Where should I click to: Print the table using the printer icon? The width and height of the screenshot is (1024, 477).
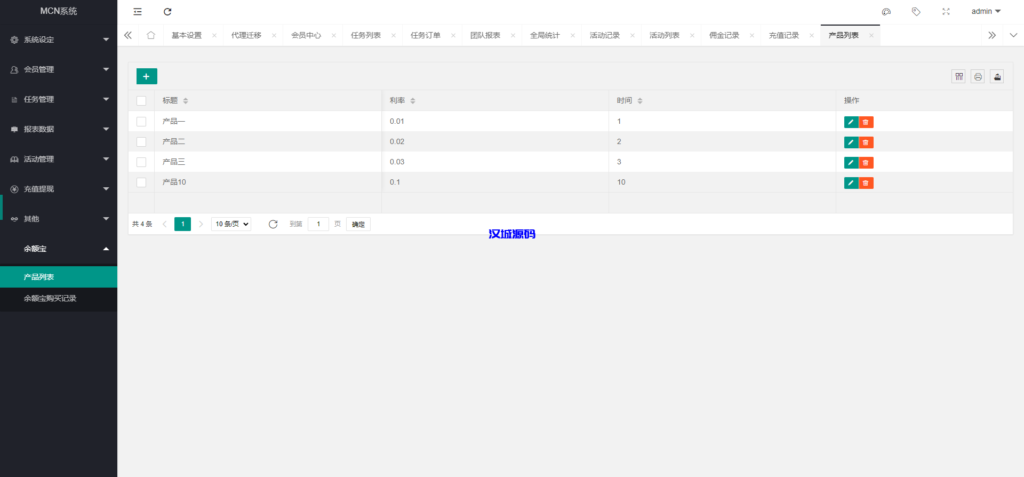977,76
